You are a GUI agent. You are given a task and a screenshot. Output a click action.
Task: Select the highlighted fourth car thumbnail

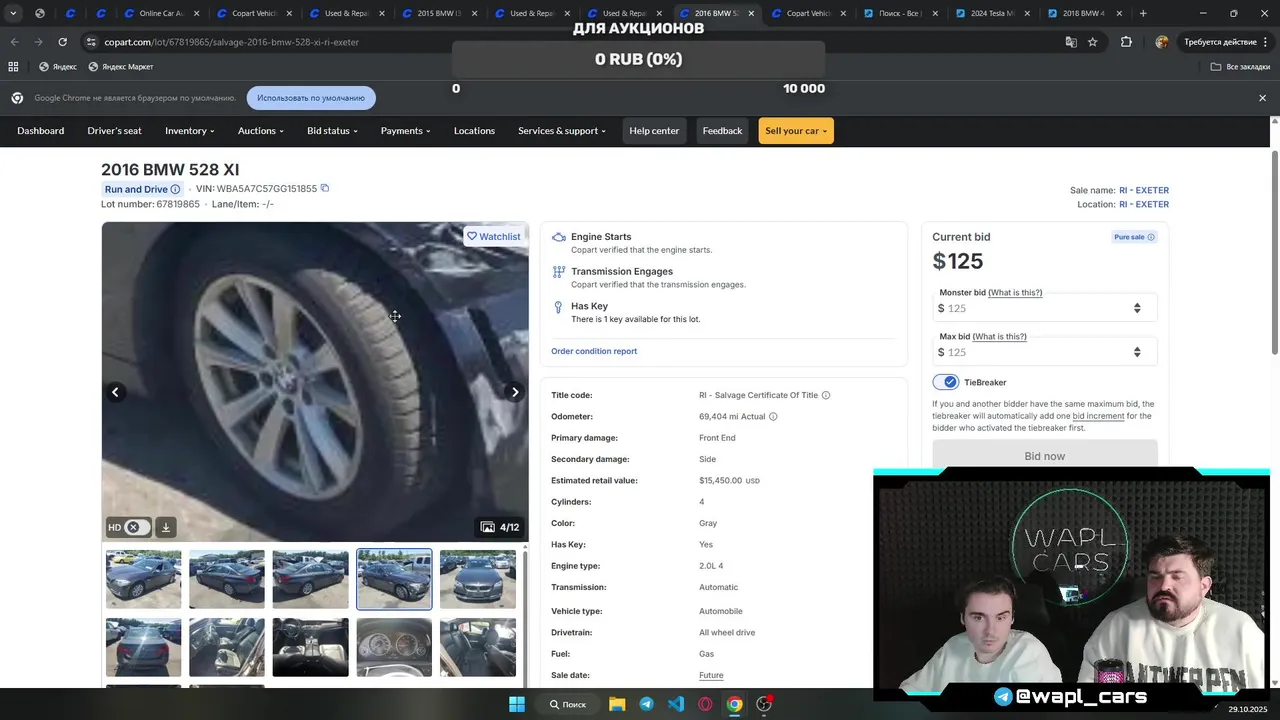394,579
